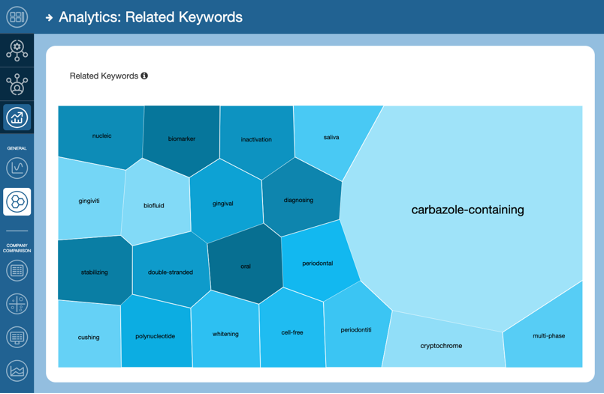Open the table list icon under Company Comparison
The height and width of the screenshot is (394, 604).
(17, 270)
